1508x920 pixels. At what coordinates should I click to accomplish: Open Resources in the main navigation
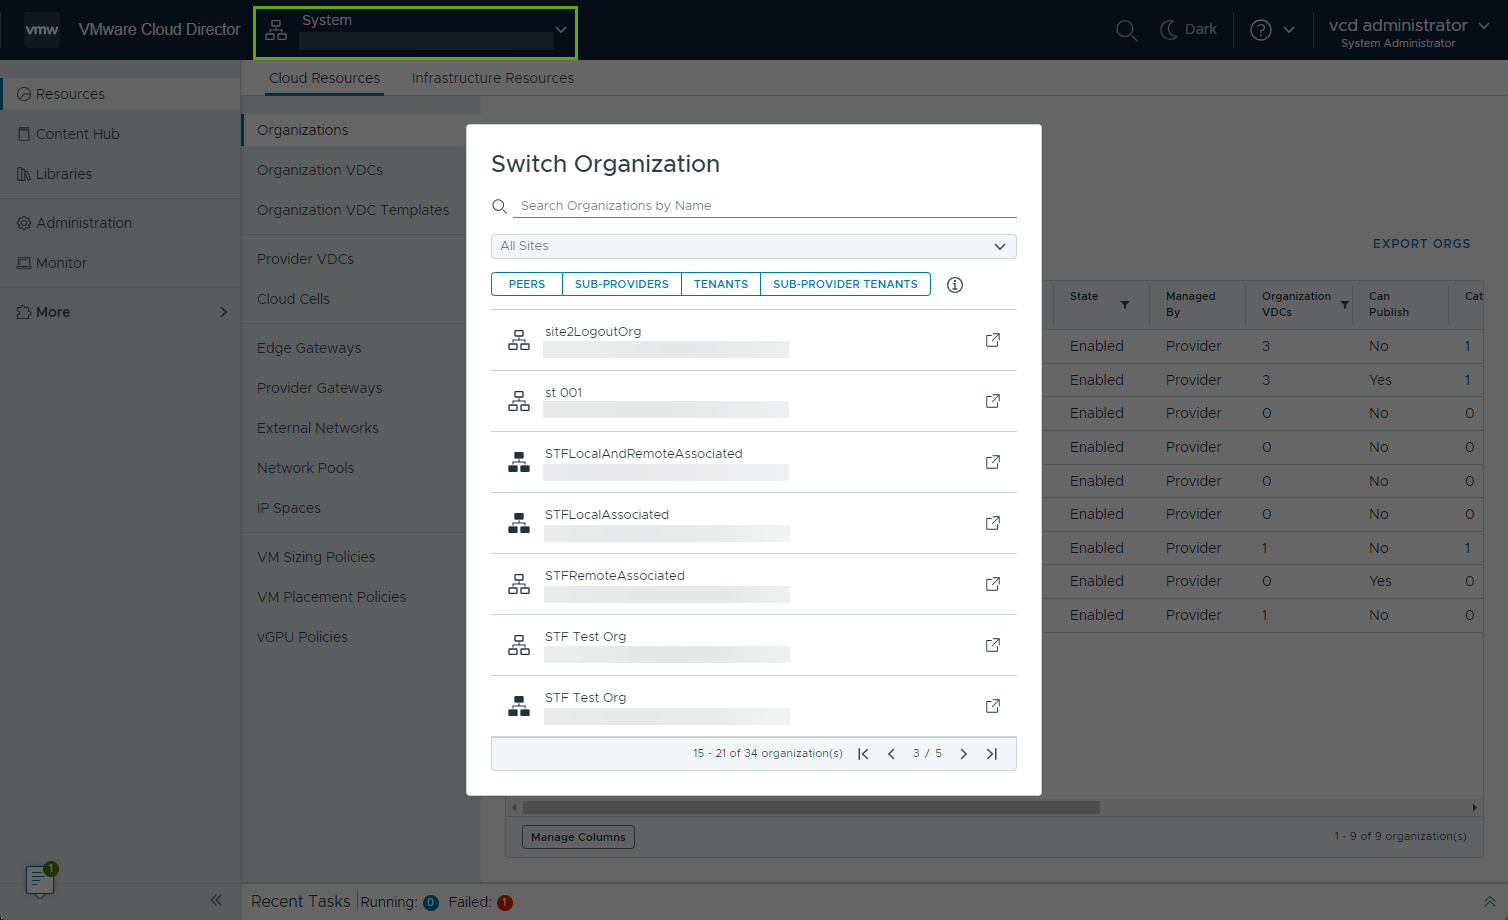[x=121, y=94]
